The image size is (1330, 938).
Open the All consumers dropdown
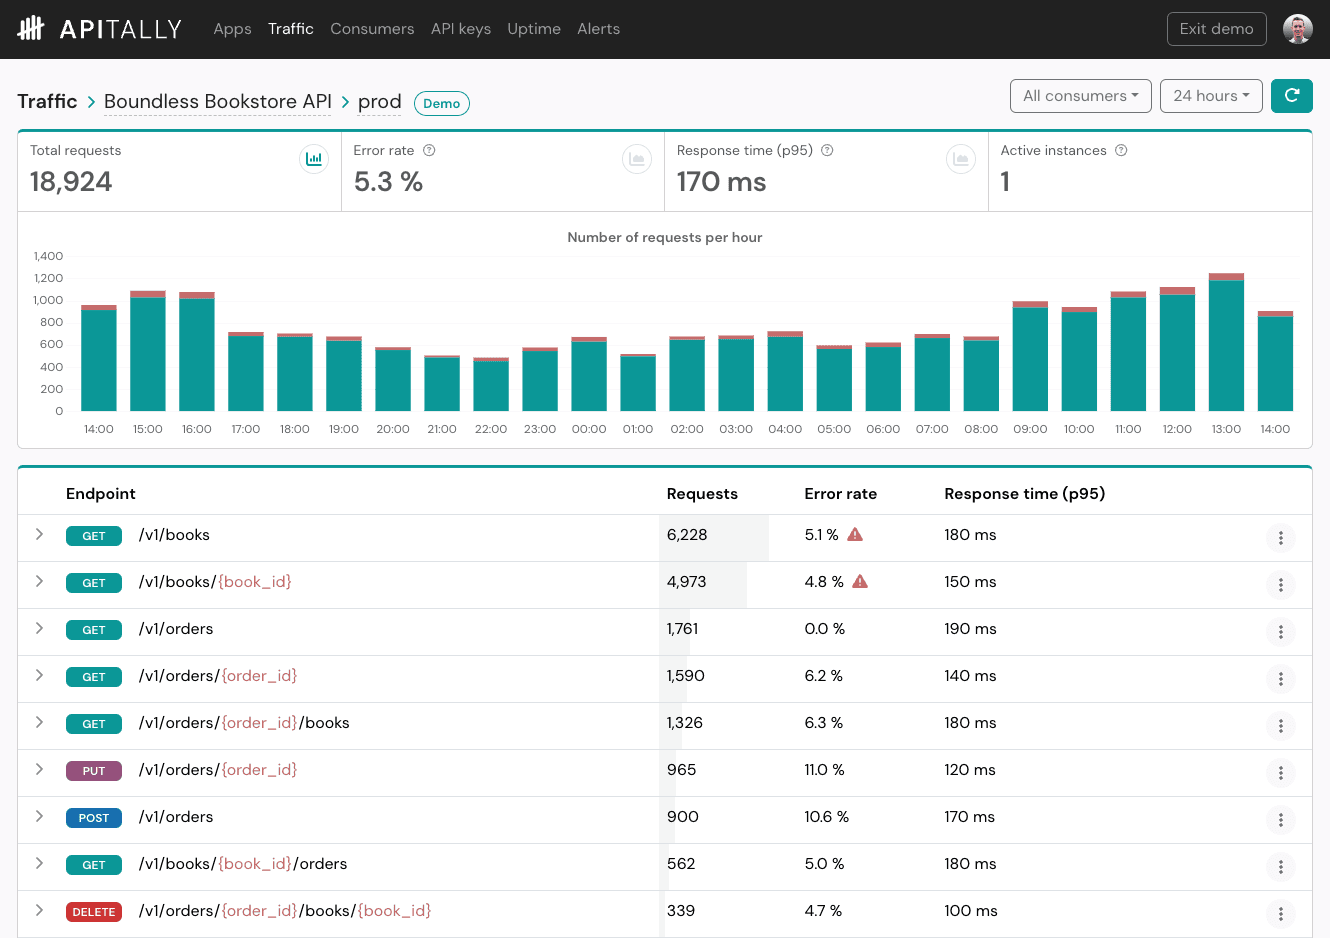pos(1080,95)
